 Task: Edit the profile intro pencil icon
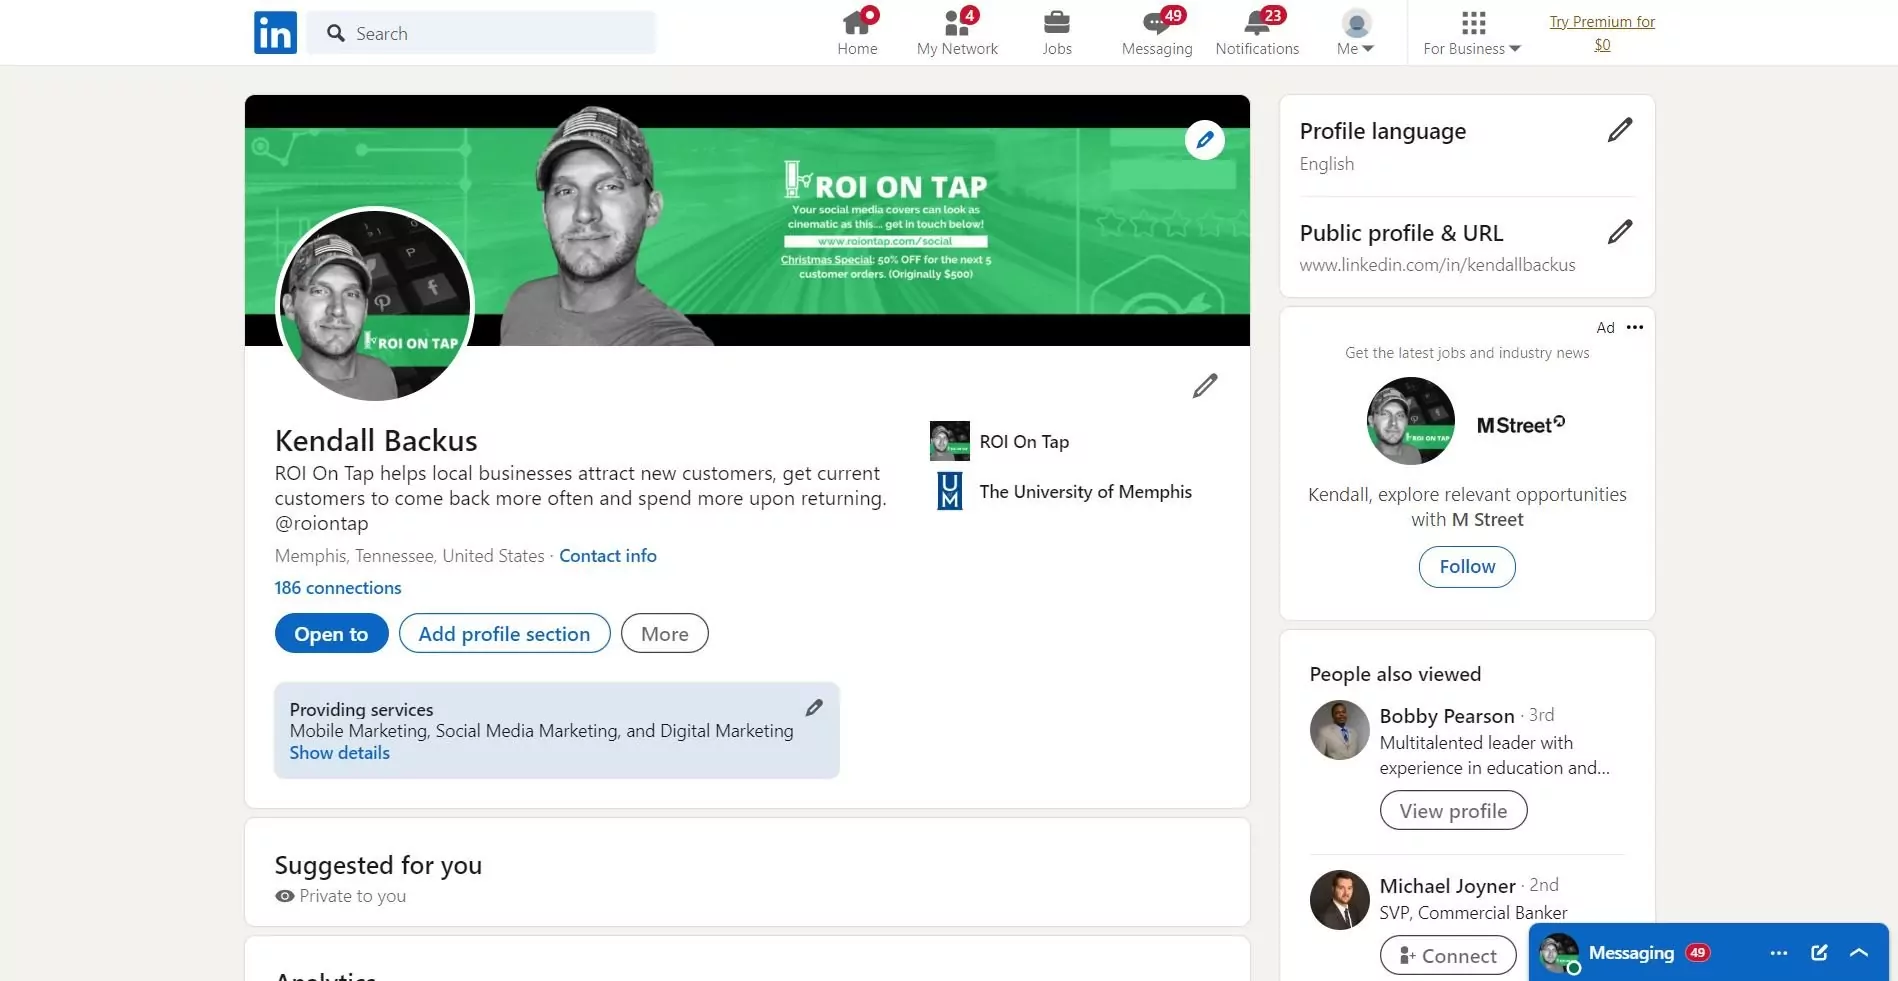(x=1204, y=386)
